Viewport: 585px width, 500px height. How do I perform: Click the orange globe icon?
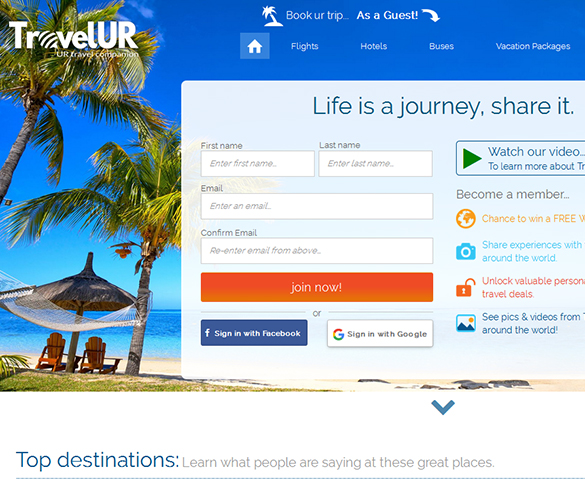point(465,219)
